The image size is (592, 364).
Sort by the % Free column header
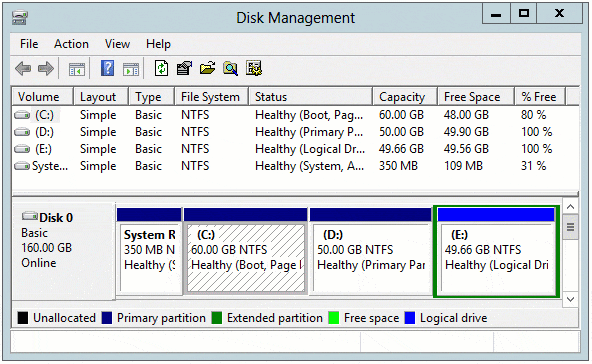[540, 97]
